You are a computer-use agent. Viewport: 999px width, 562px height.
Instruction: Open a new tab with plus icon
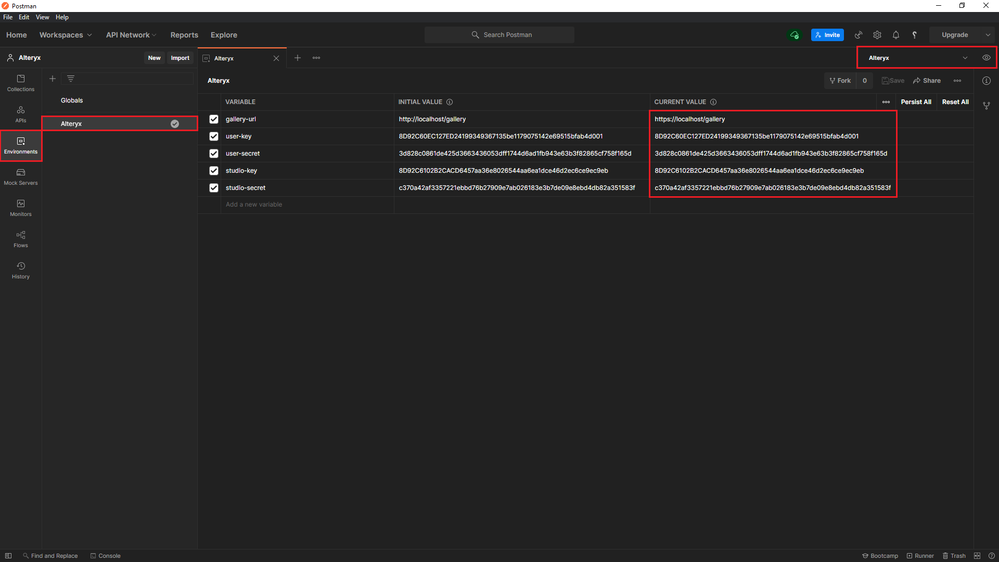tap(298, 58)
